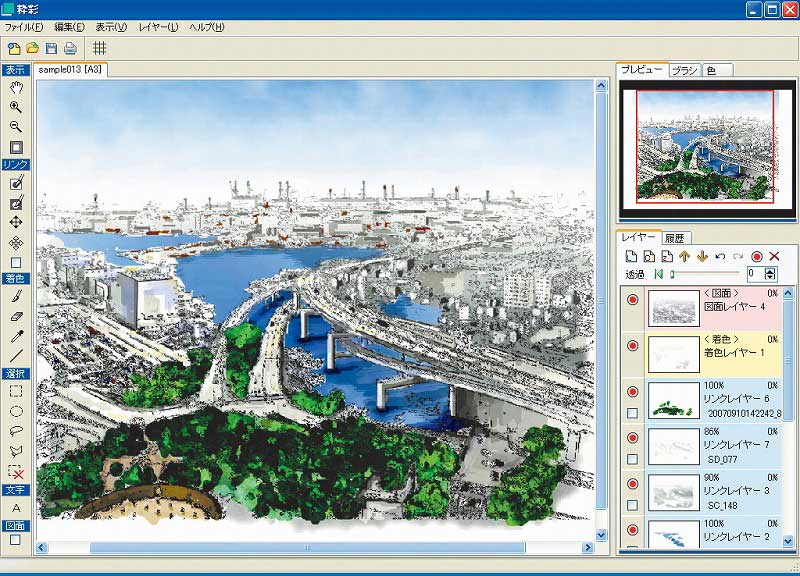Select the リンクレイヤー 3 layer thumbnail
Screen dimensions: 800x576
click(674, 491)
